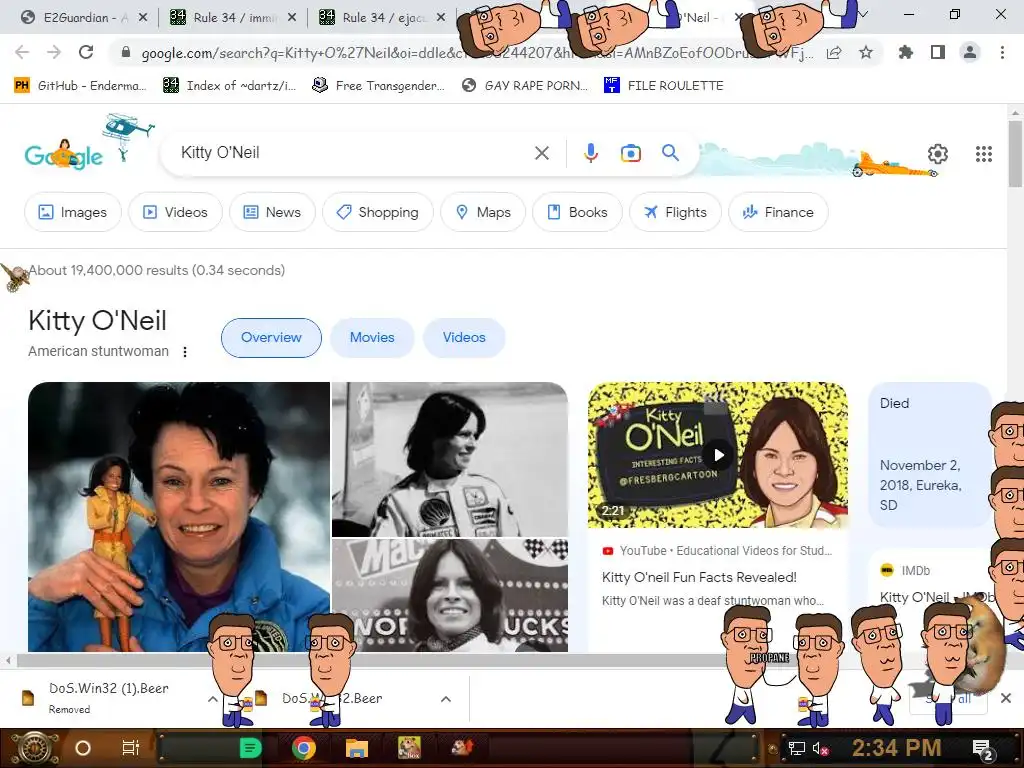The height and width of the screenshot is (768, 1024).
Task: Open Google quick settings gear
Action: (938, 153)
